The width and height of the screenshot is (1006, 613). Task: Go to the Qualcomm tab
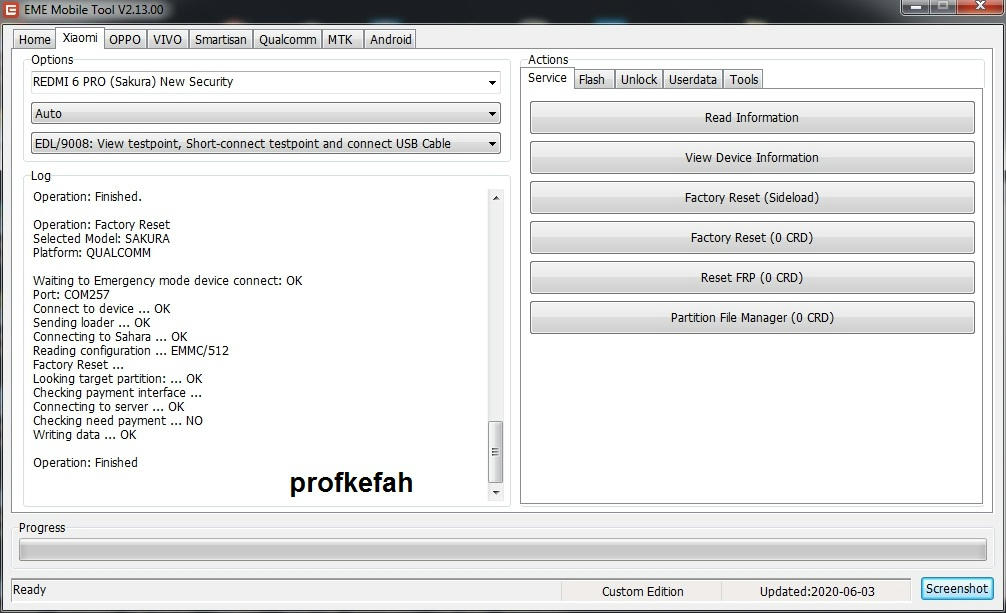pyautogui.click(x=287, y=39)
